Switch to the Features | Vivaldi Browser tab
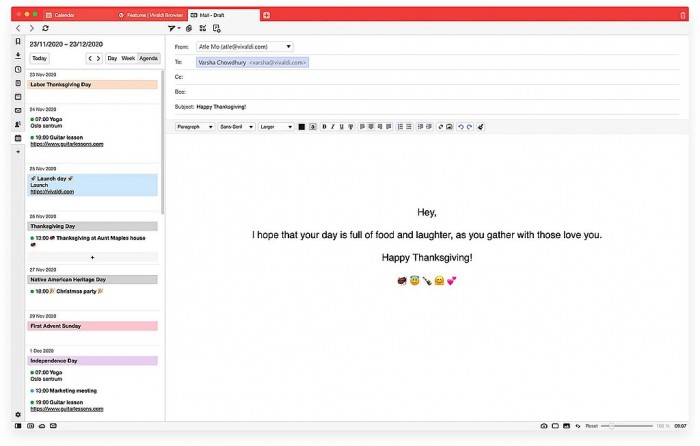Viewport: 700px width, 446px height. [150, 15]
